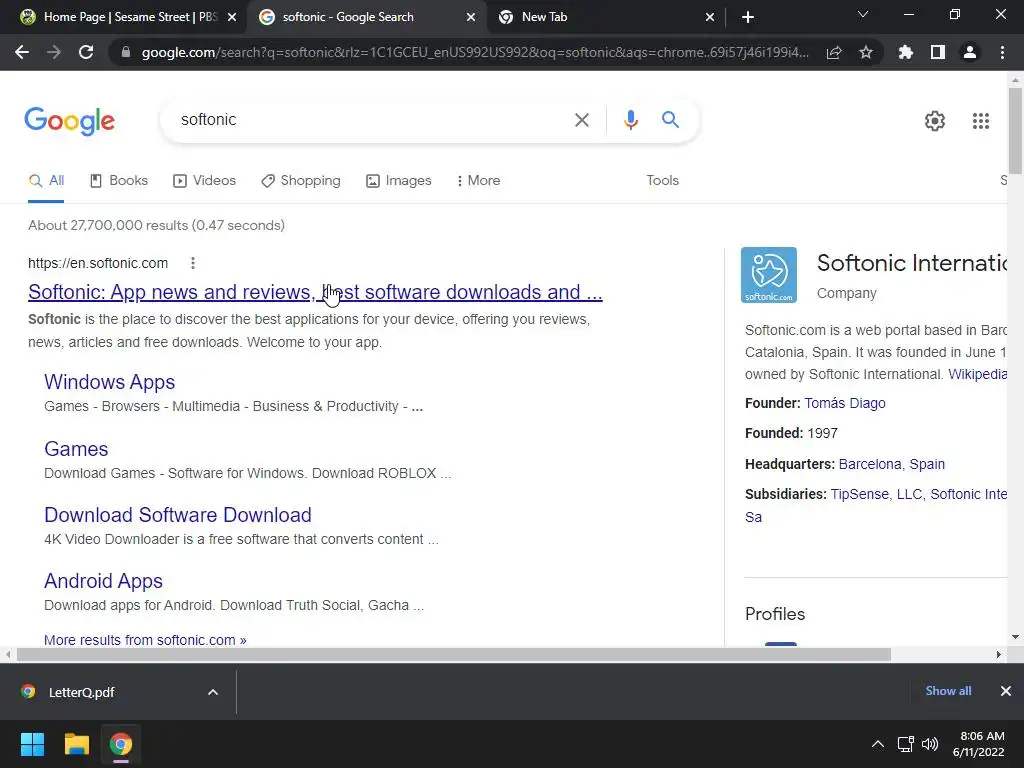Open the Softonic main result link
The width and height of the screenshot is (1024, 768).
[315, 292]
